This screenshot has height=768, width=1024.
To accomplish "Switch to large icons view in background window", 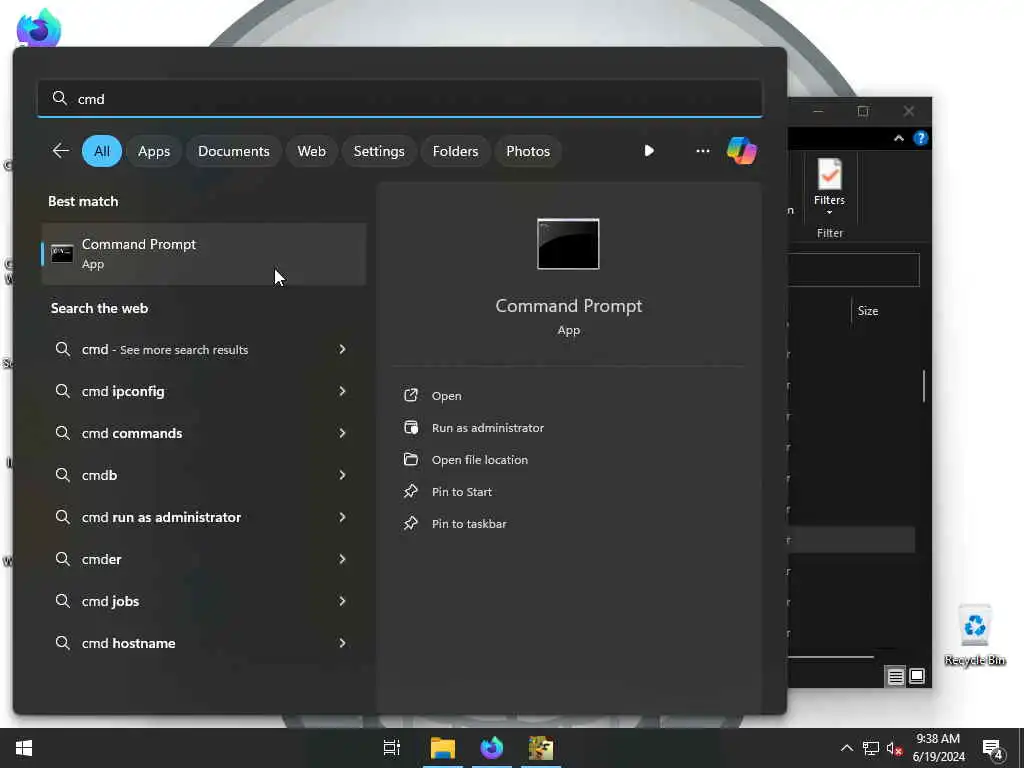I will (x=917, y=677).
